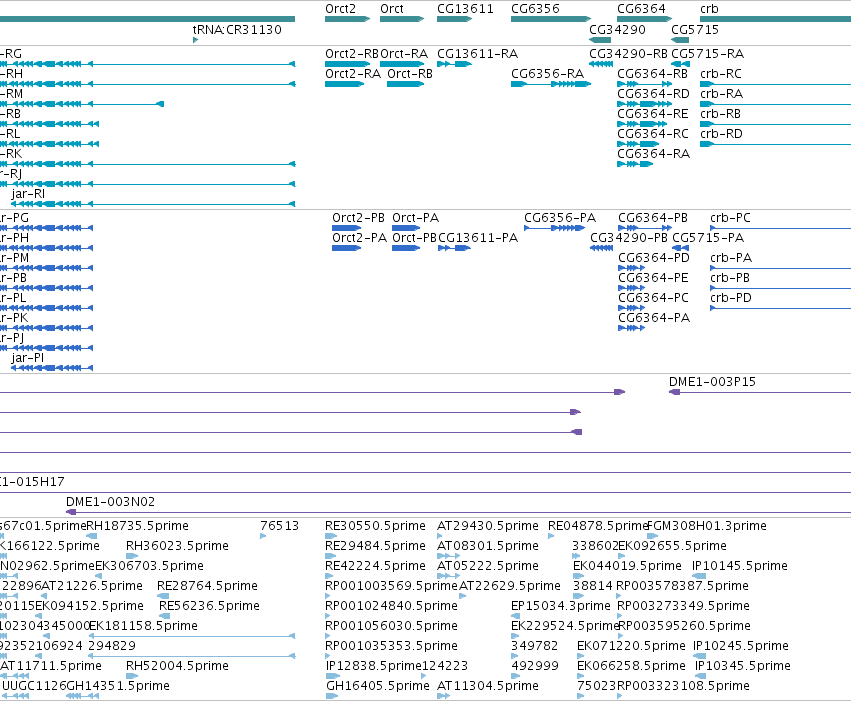851x701 pixels.
Task: Select EST AT08301.5prime
Action: point(448,556)
